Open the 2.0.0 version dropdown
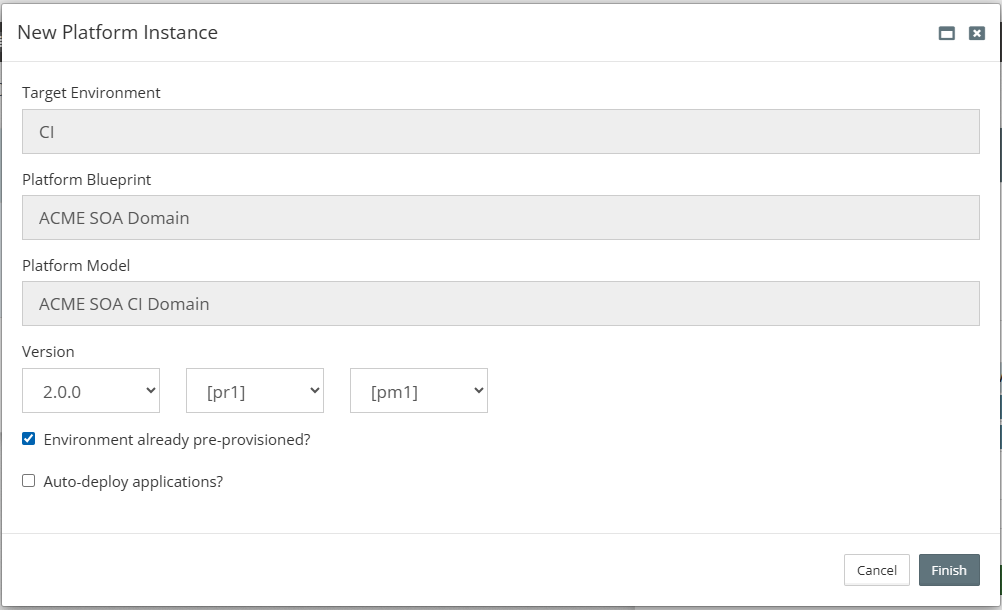This screenshot has height=610, width=1002. click(x=91, y=391)
